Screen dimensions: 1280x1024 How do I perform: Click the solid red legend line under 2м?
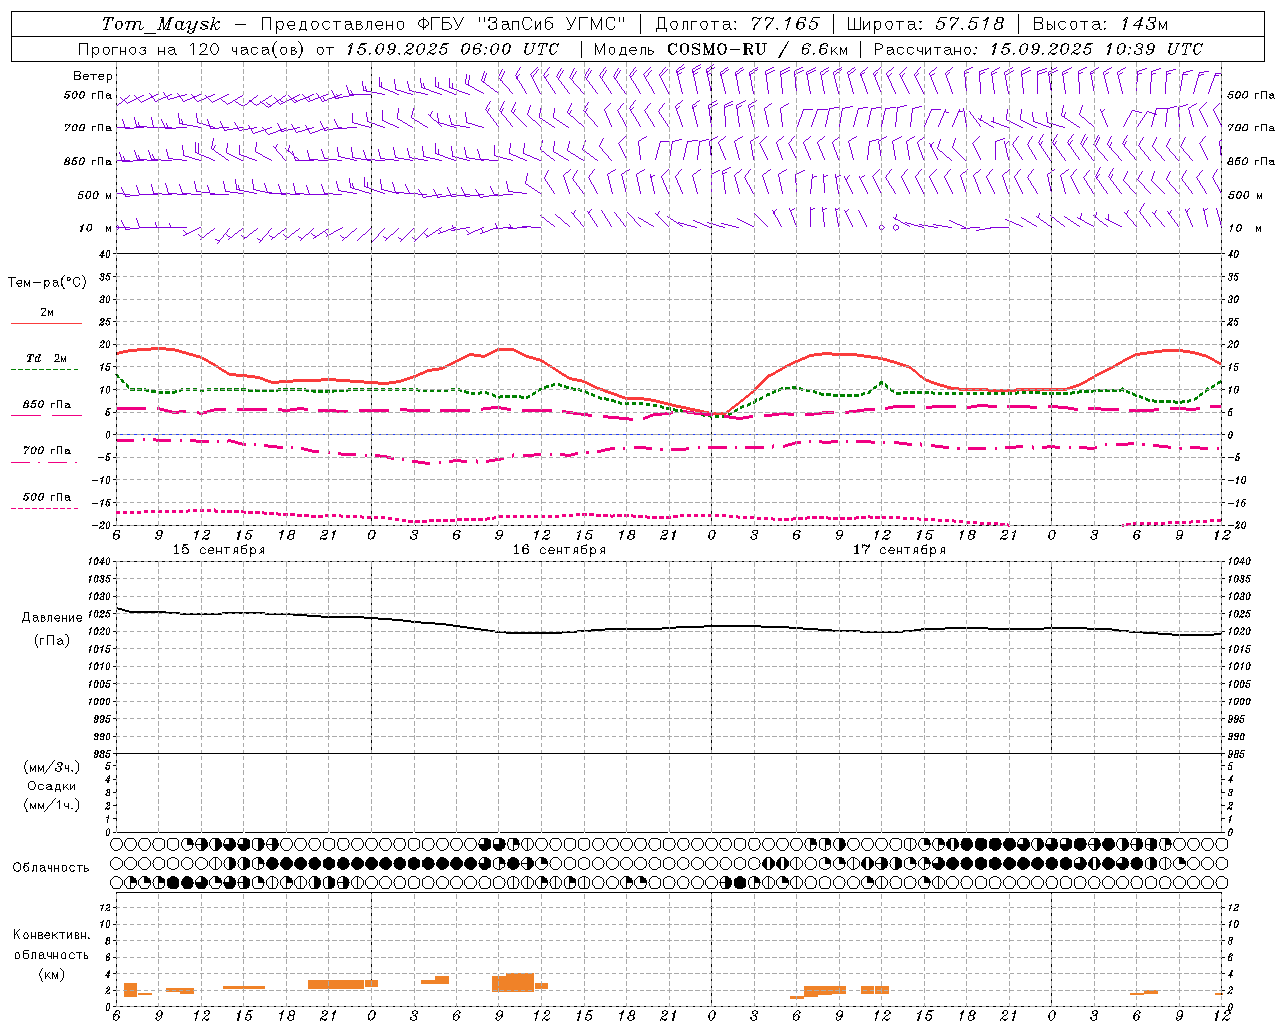coord(46,323)
